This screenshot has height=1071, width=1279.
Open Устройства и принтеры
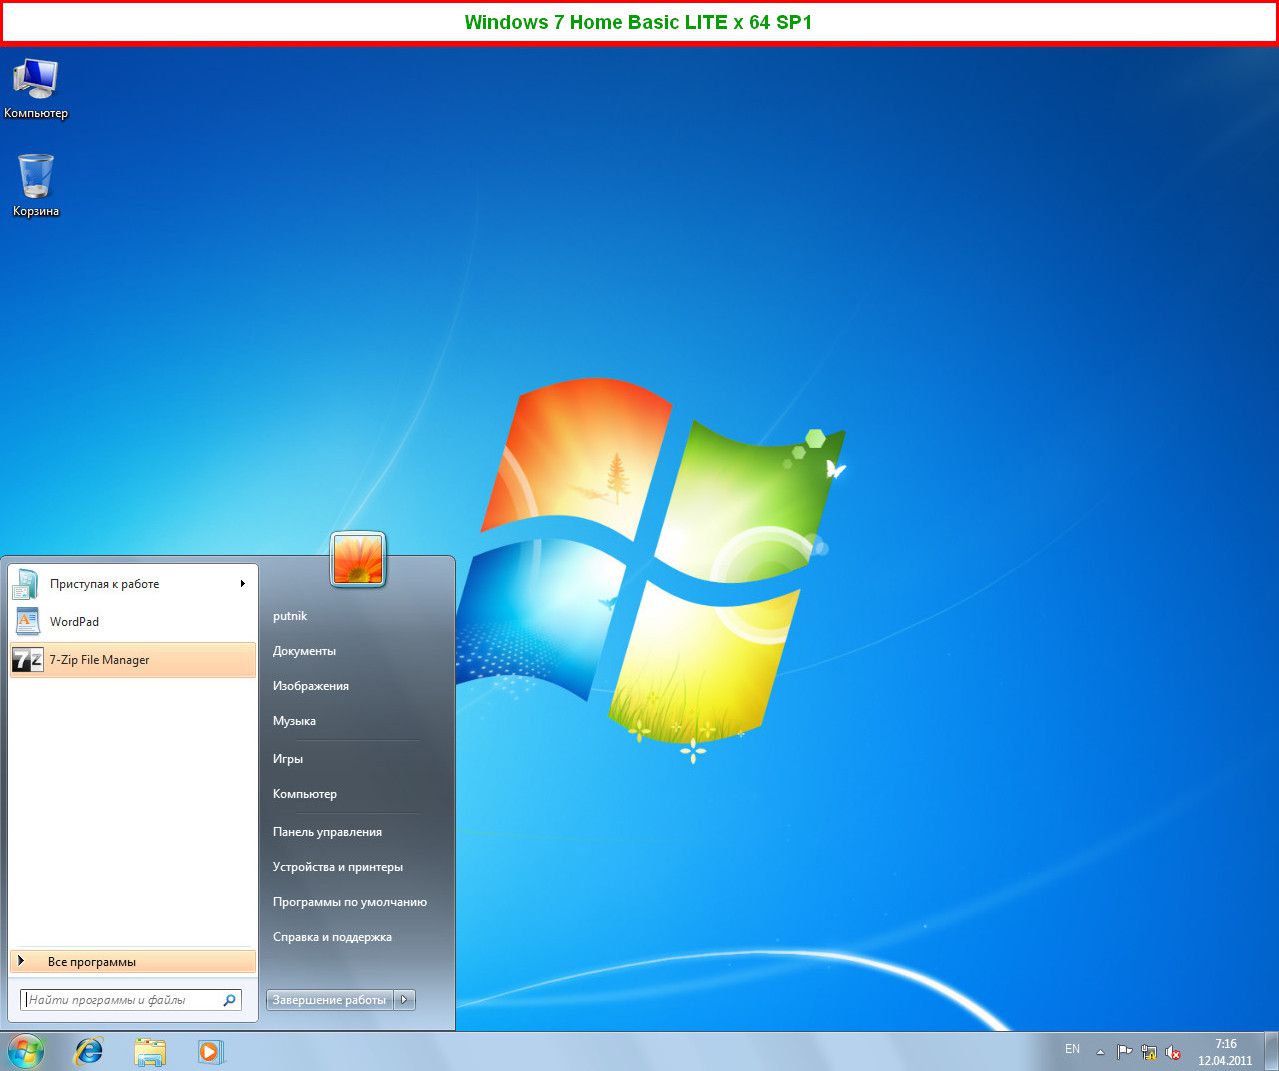point(338,867)
